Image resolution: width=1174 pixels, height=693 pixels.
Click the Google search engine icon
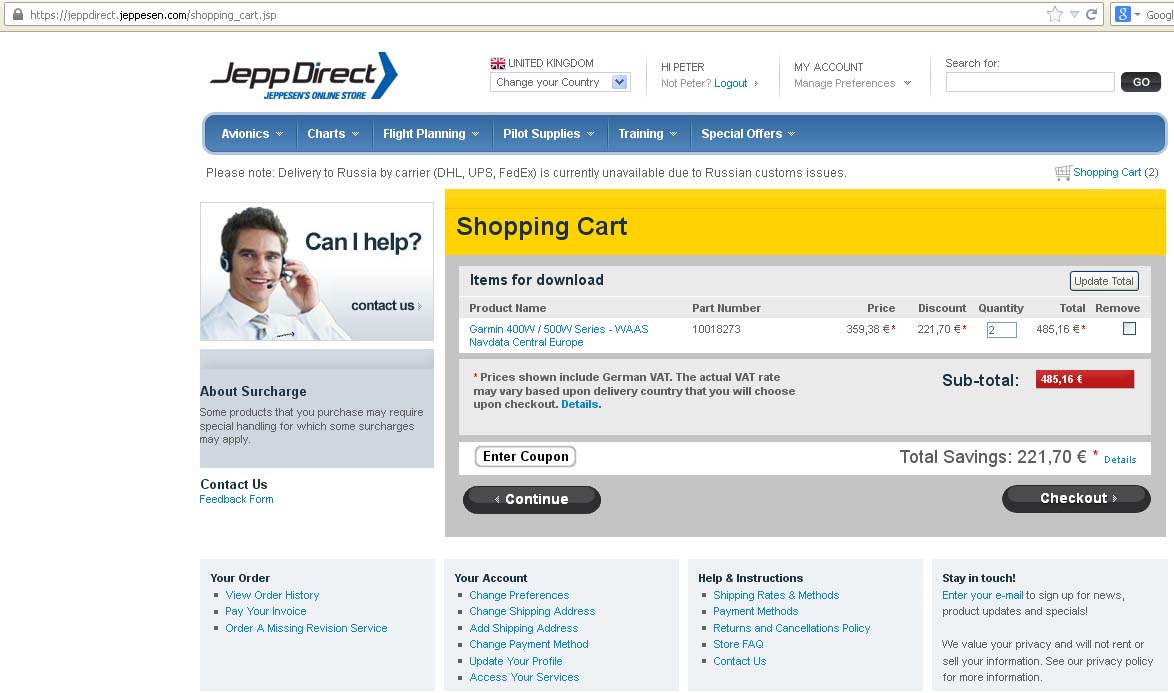[x=1122, y=14]
